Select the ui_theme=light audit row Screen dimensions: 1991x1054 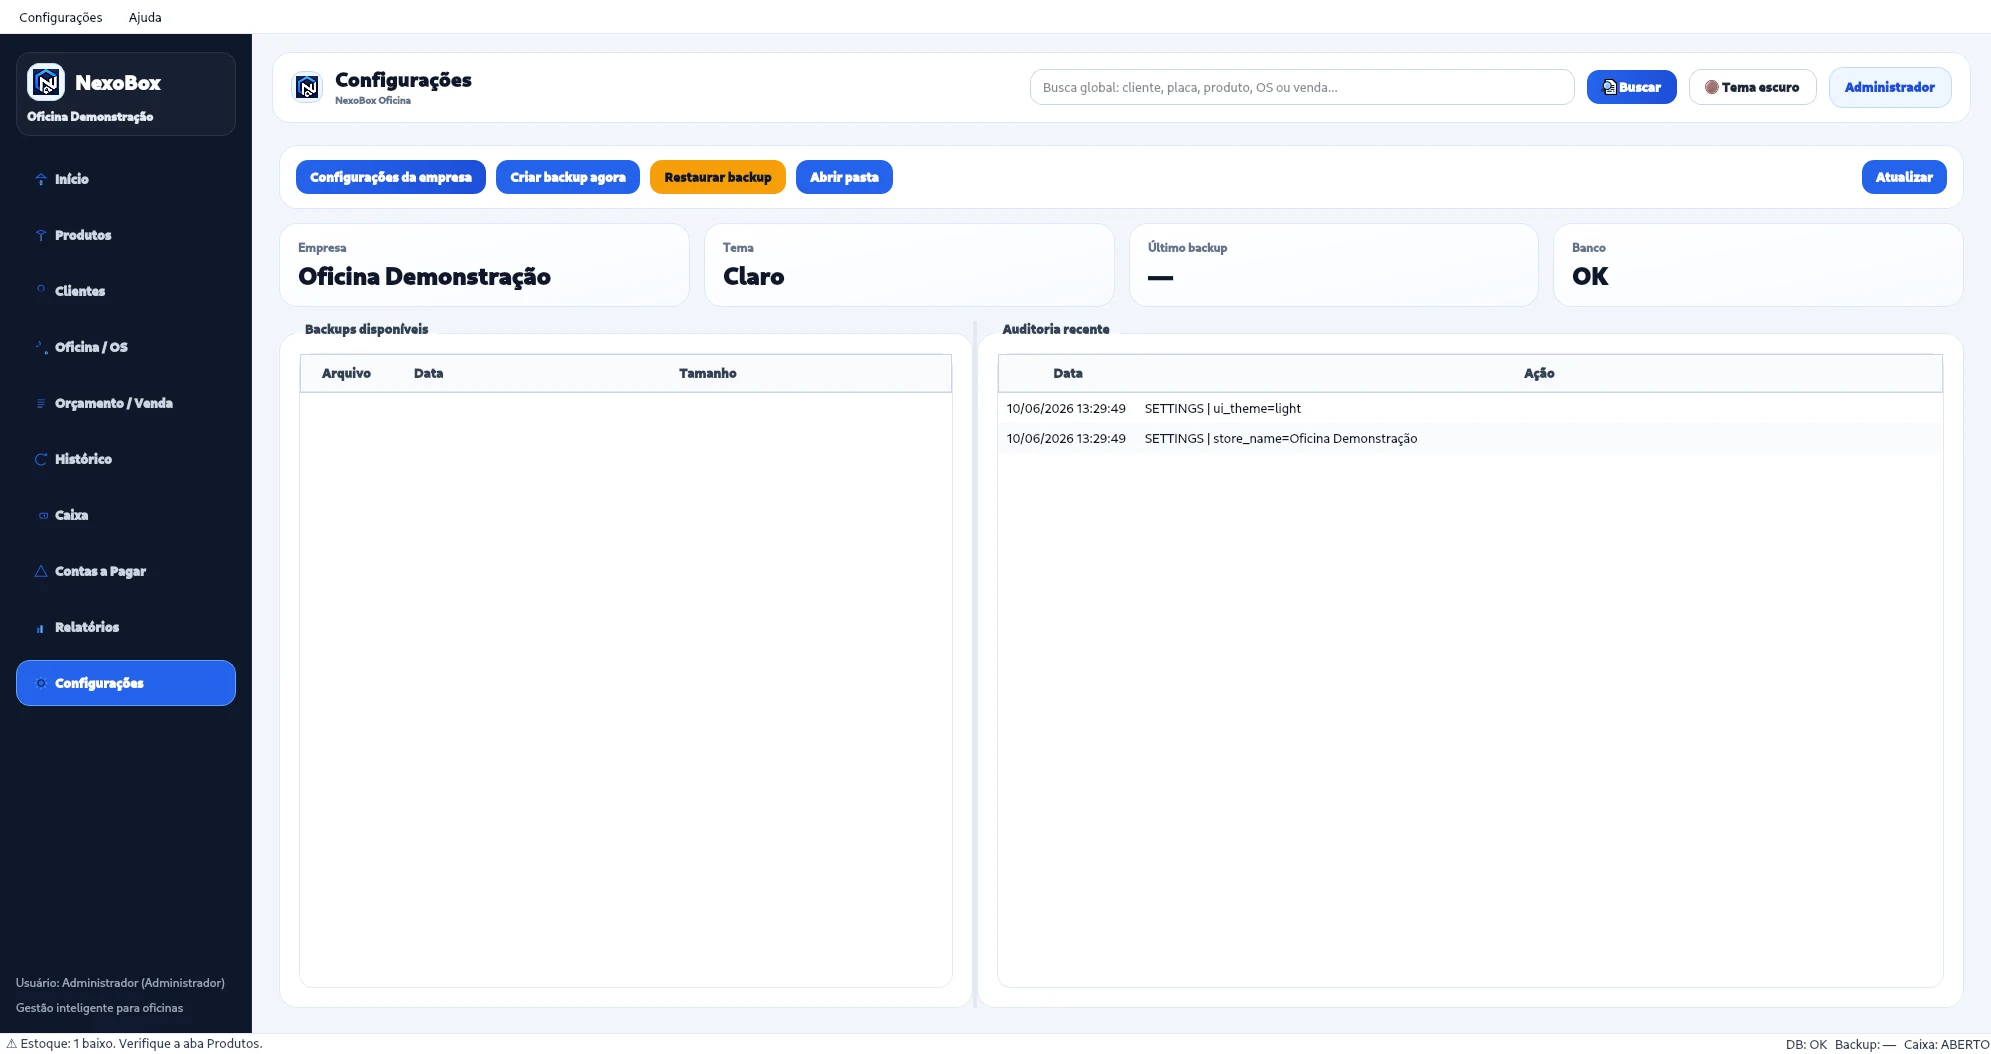tap(1470, 408)
